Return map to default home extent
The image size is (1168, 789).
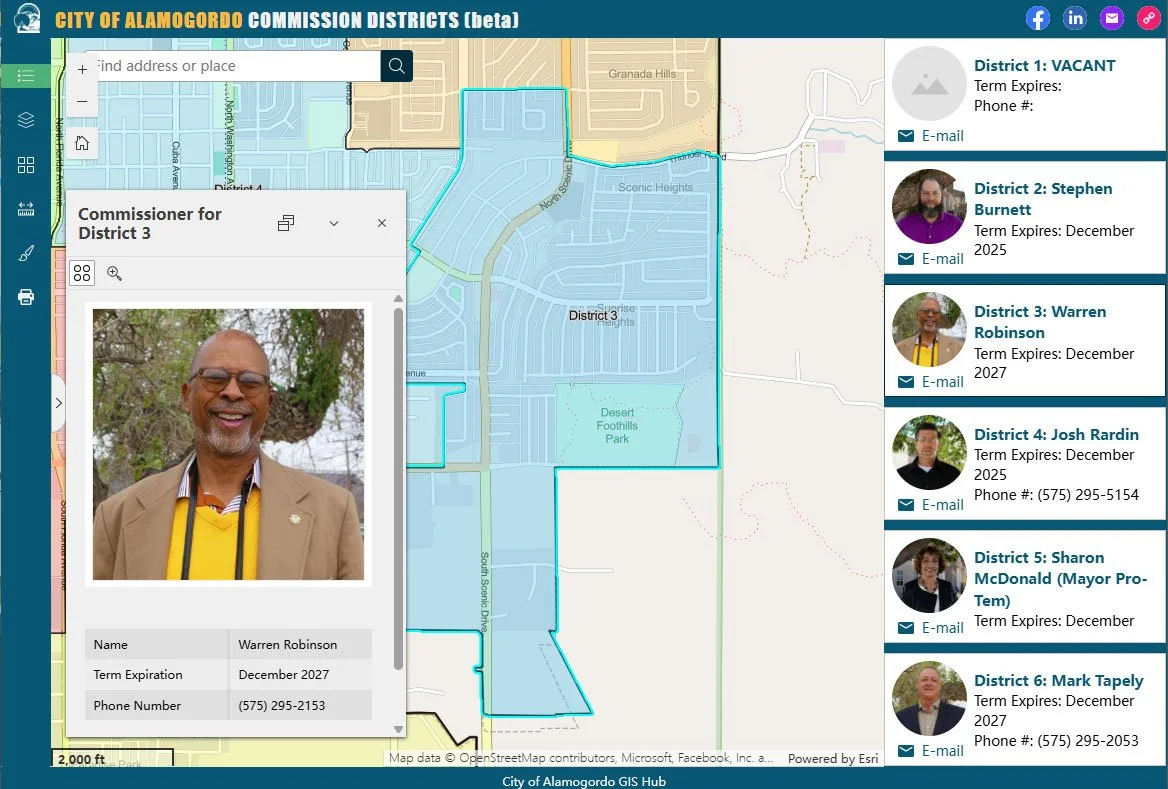click(x=82, y=142)
